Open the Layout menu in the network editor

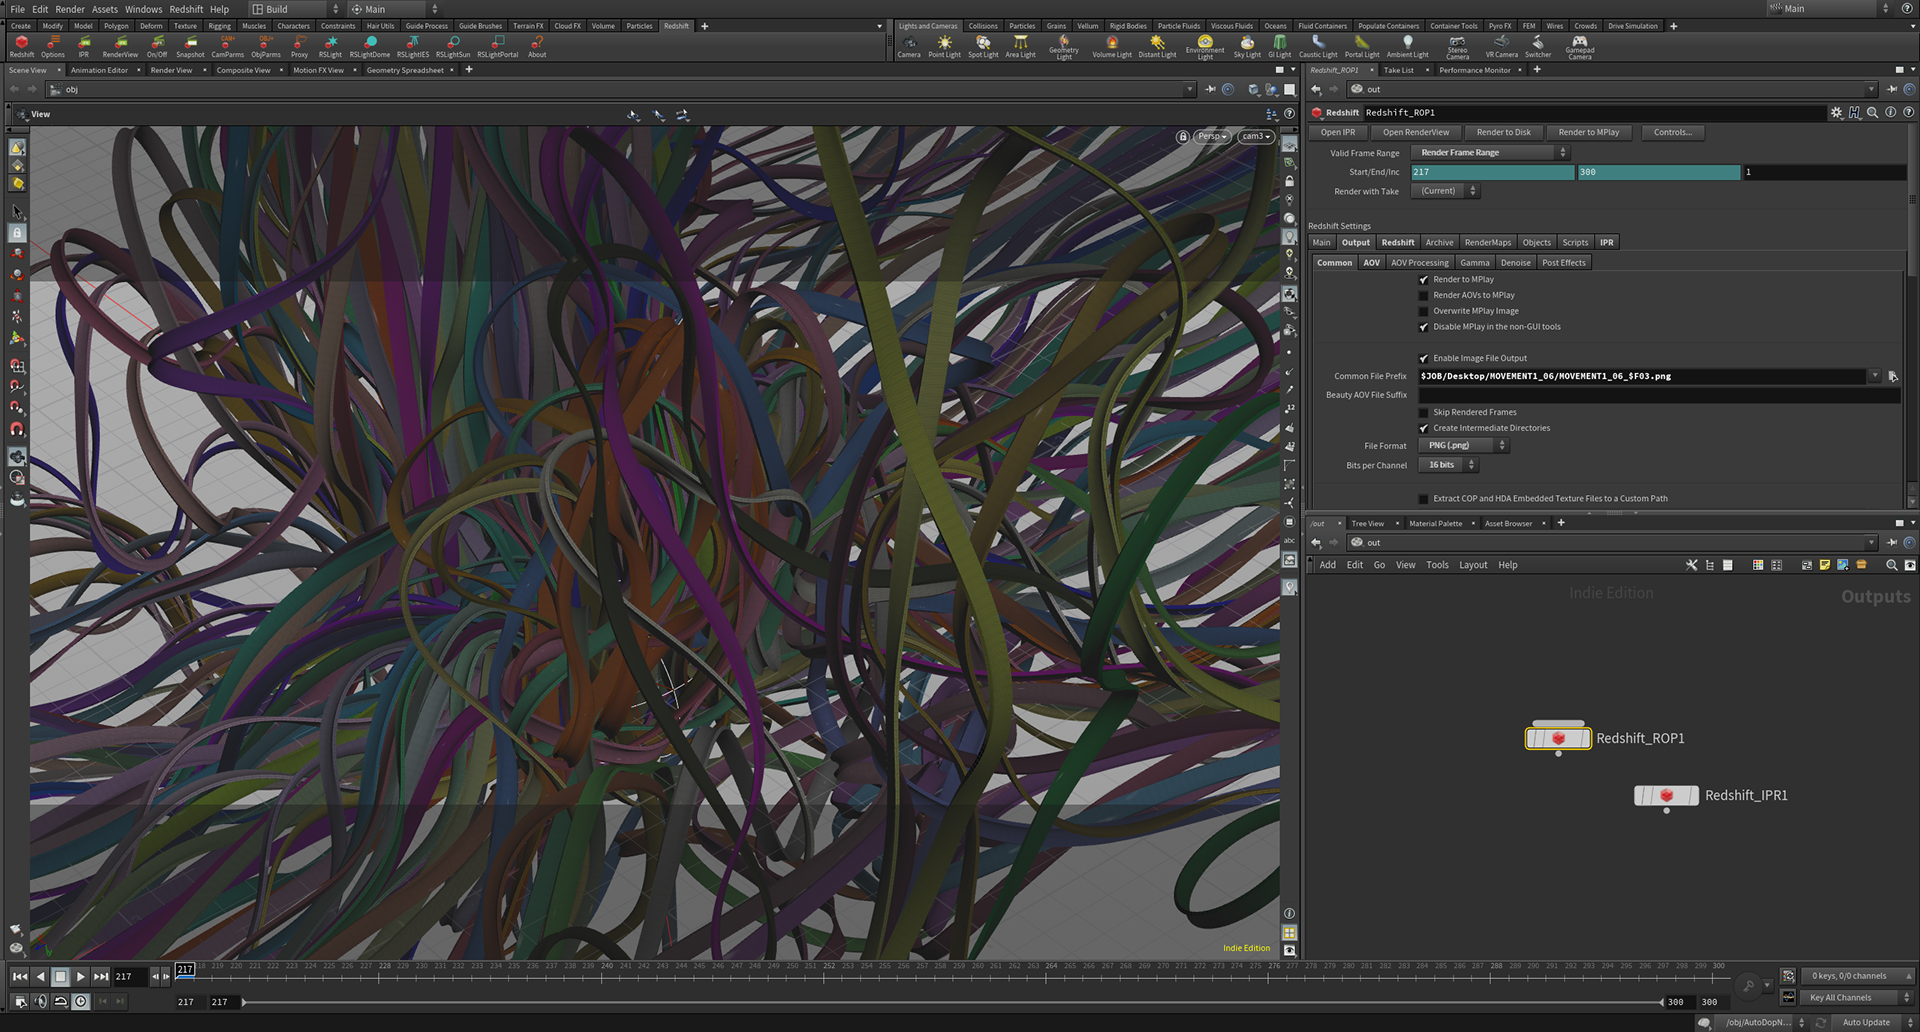[1472, 565]
